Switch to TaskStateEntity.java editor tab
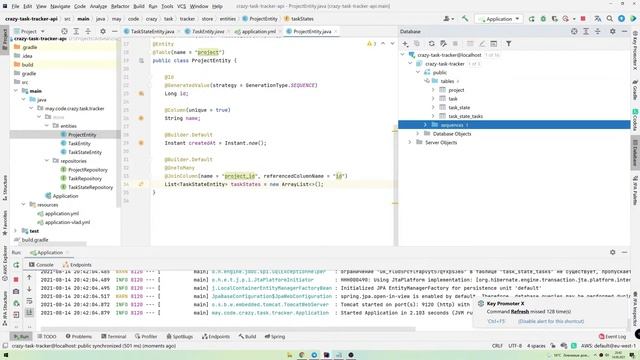This screenshot has height=360, width=640. (152, 31)
